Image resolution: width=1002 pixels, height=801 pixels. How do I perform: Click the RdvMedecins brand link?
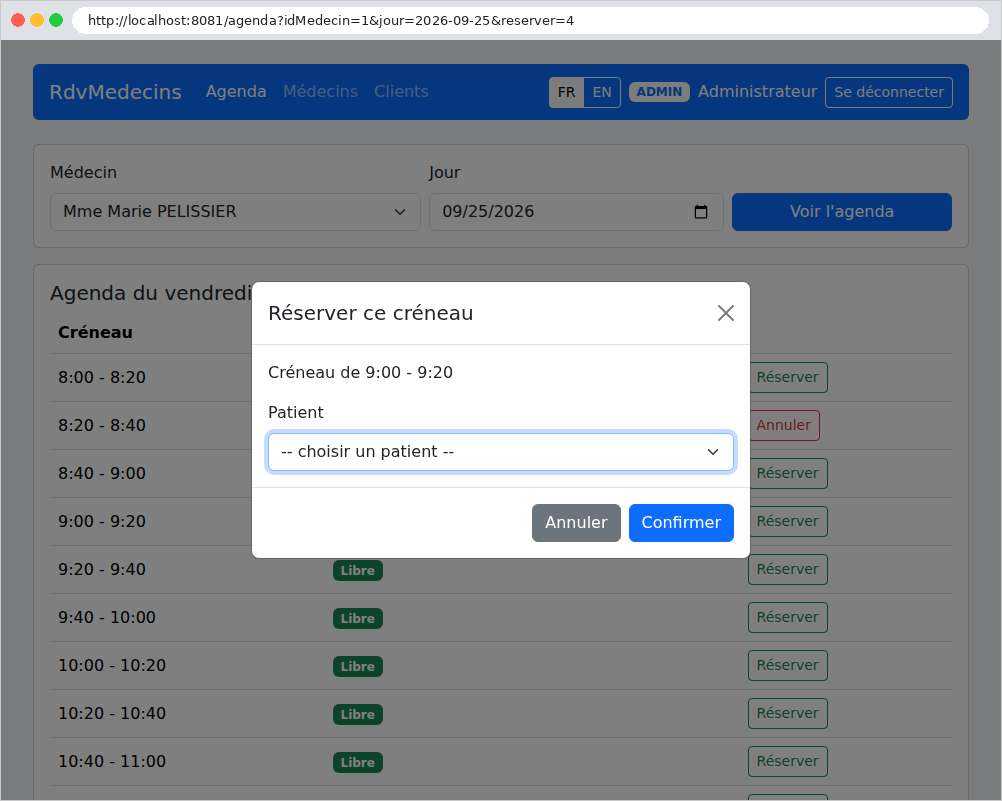[x=116, y=91]
